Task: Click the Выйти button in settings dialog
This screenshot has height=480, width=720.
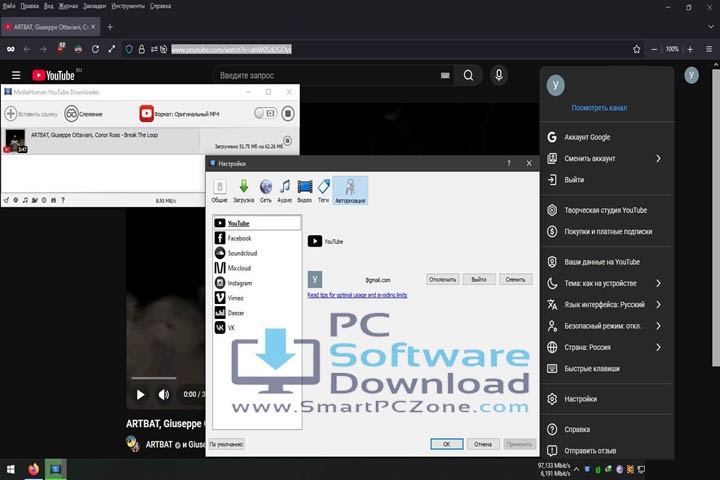Action: (479, 279)
